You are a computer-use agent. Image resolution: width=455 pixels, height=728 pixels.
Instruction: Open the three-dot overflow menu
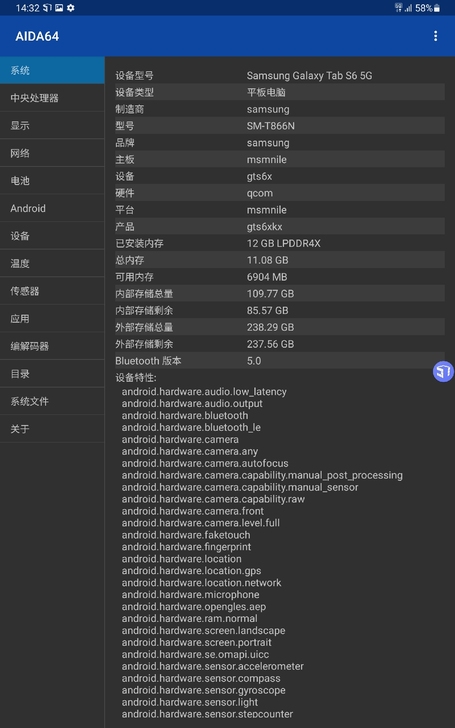tap(435, 36)
